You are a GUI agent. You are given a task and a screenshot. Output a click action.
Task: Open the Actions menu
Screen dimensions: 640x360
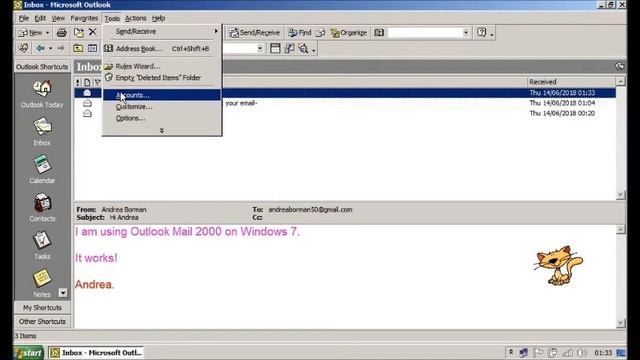pos(136,18)
